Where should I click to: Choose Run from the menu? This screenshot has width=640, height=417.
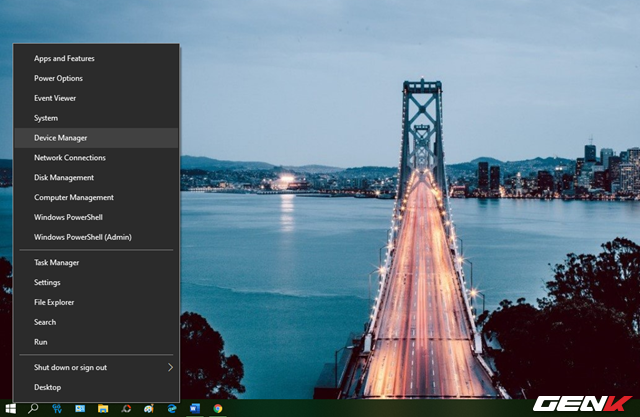[41, 342]
